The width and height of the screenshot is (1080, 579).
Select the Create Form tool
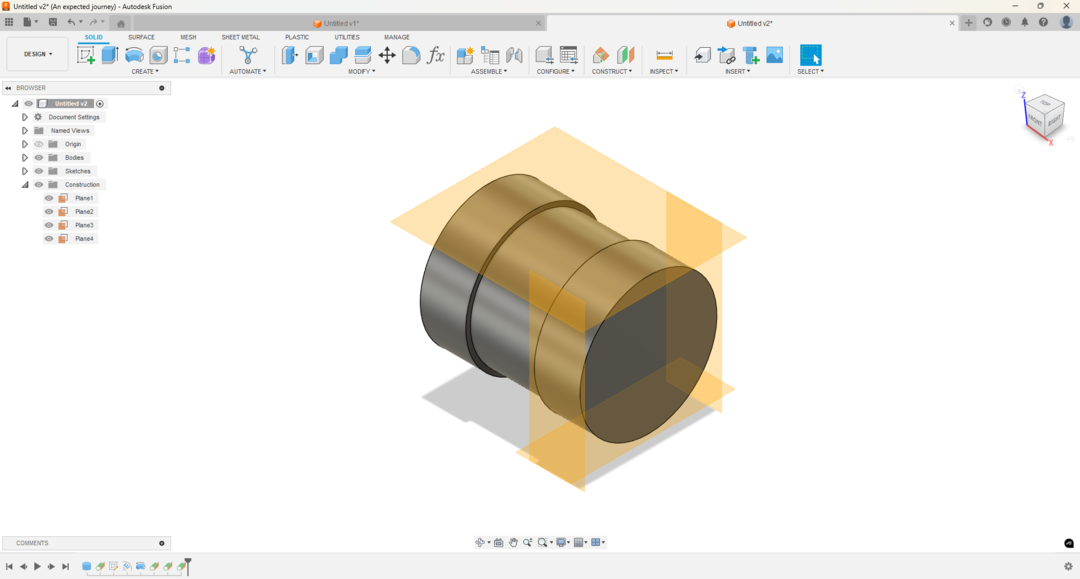tap(206, 55)
